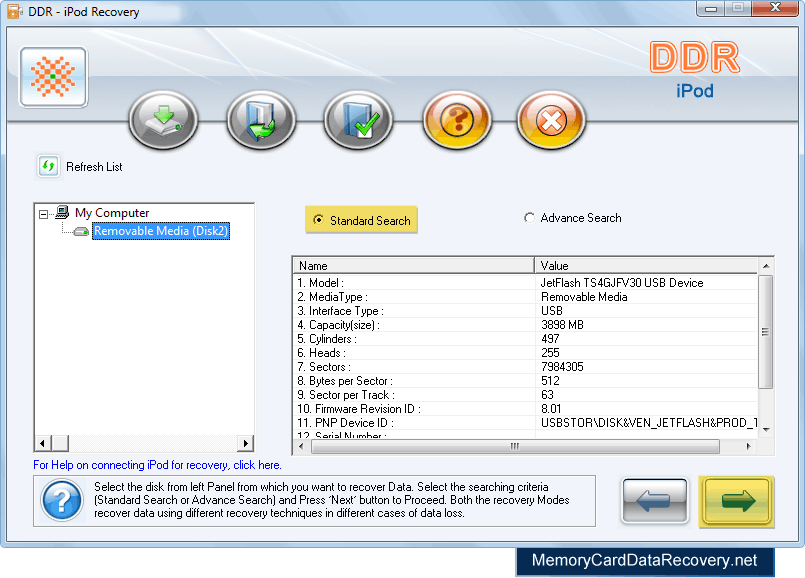Click the tree panel's right scroll arrow
This screenshot has height=578, width=805.
[245, 443]
